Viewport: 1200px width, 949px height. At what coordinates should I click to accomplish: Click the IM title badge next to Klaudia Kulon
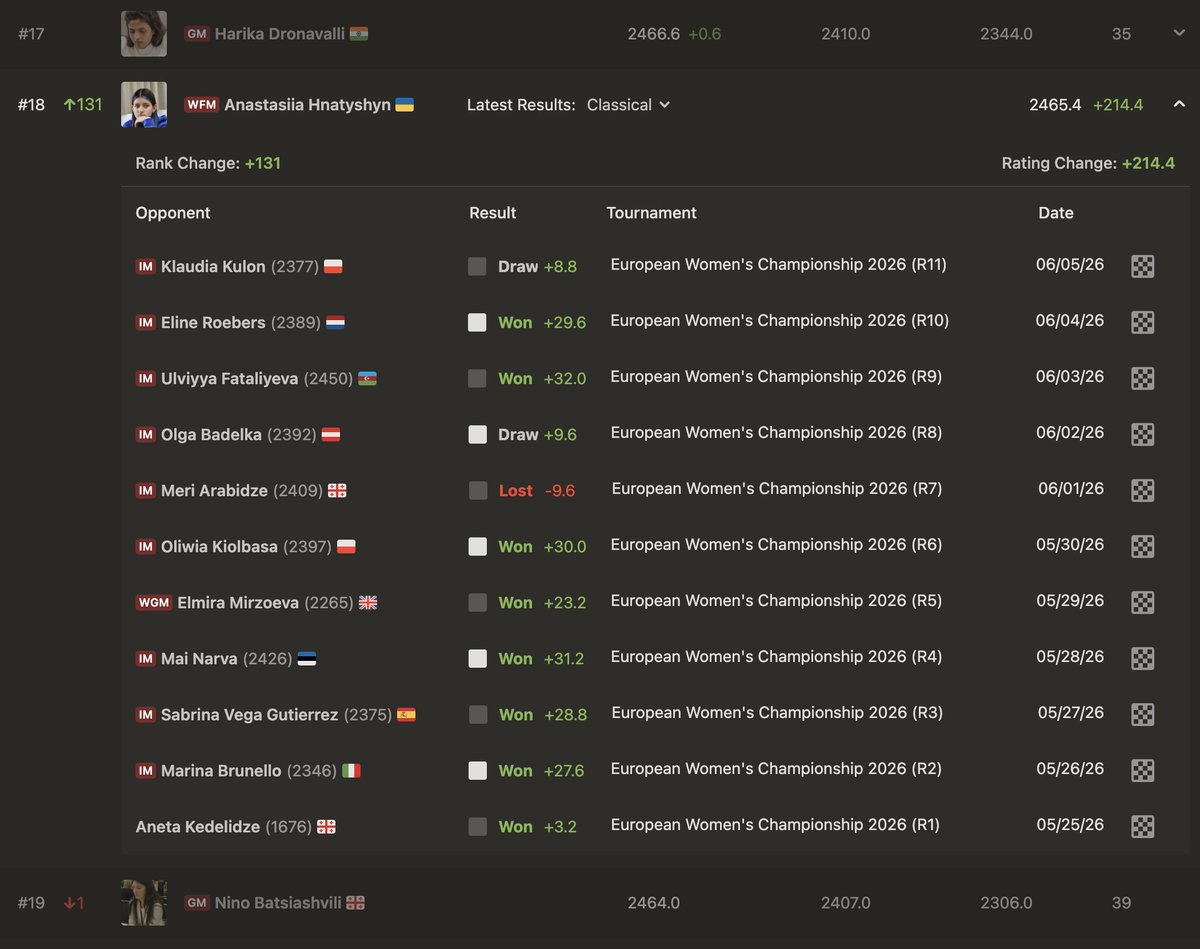coord(145,267)
